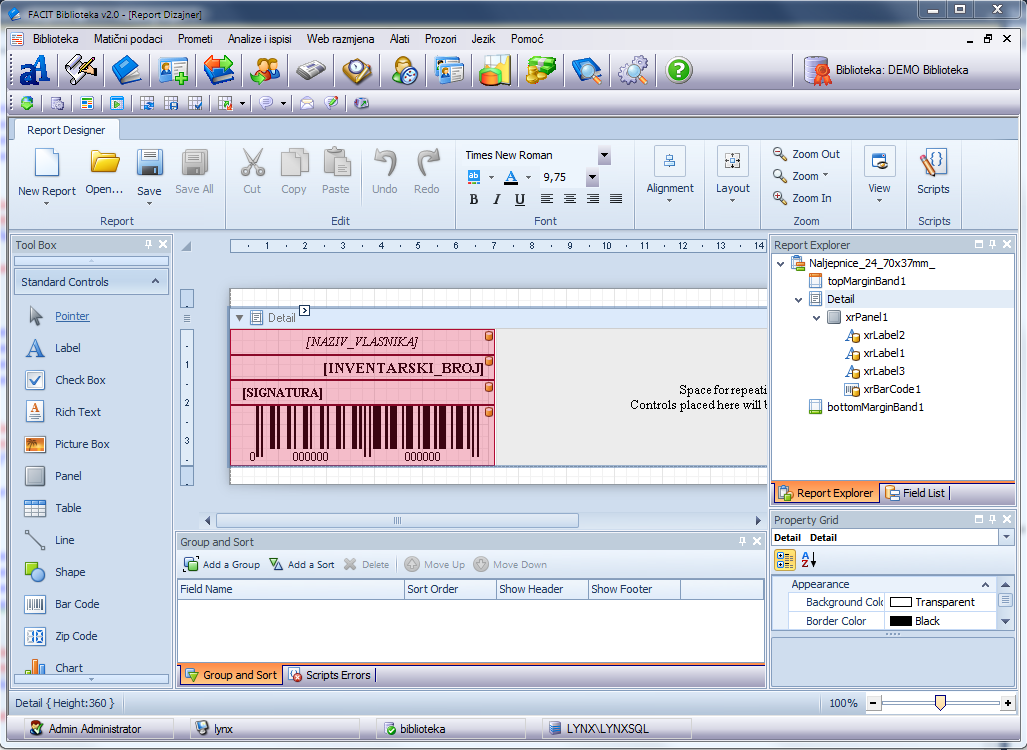Select the Bar Code tool in Tool Box

click(76, 604)
